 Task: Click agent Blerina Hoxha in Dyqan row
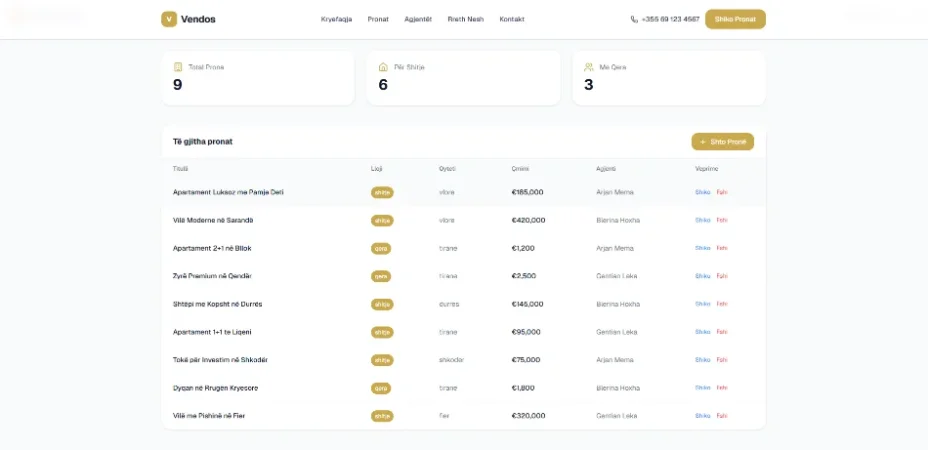point(618,388)
